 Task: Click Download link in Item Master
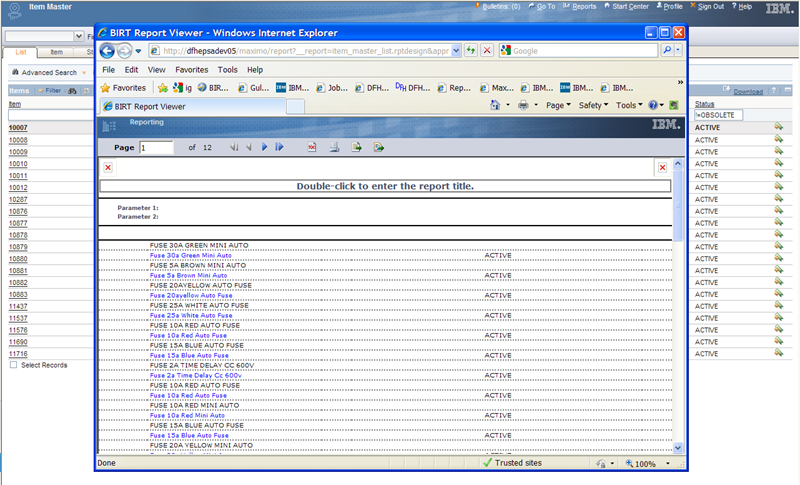[x=748, y=91]
